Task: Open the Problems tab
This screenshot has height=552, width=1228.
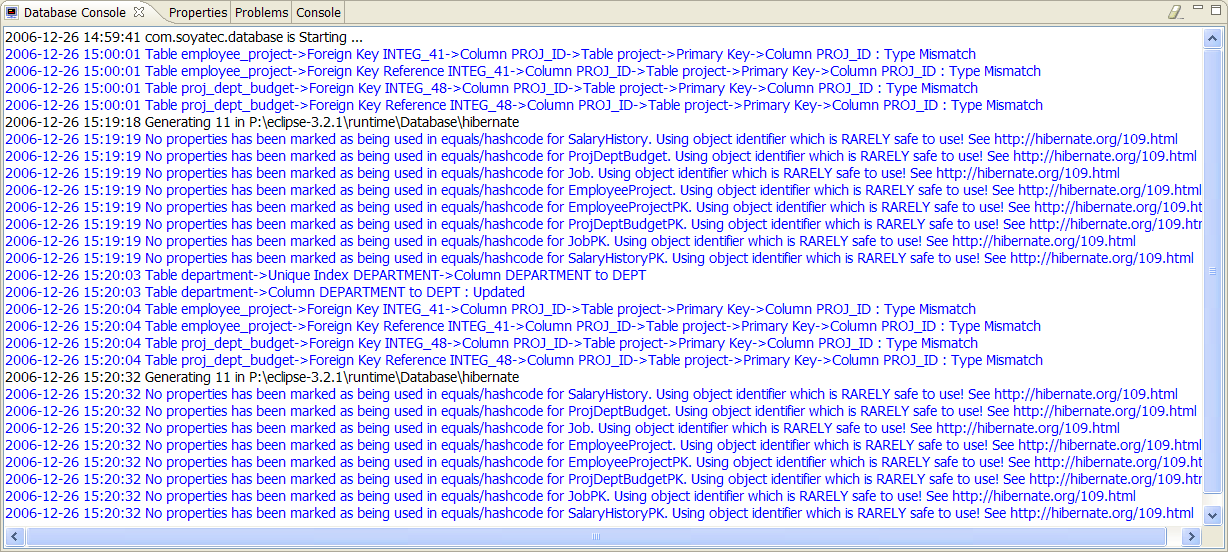Action: (x=261, y=13)
